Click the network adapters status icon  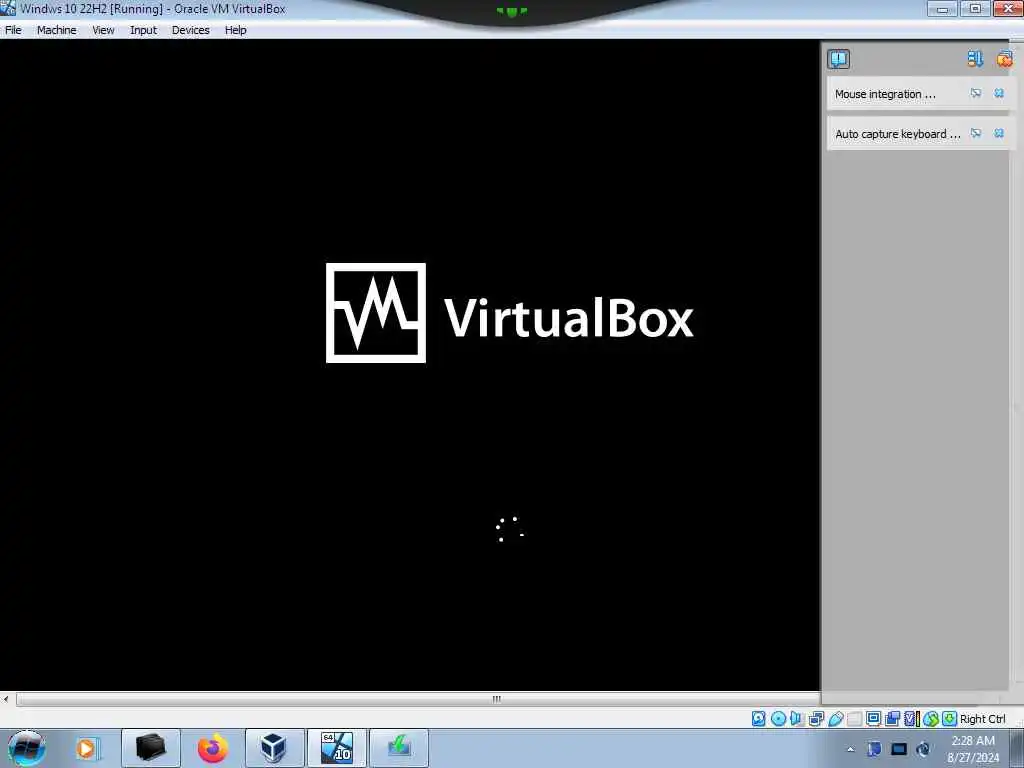coord(816,718)
